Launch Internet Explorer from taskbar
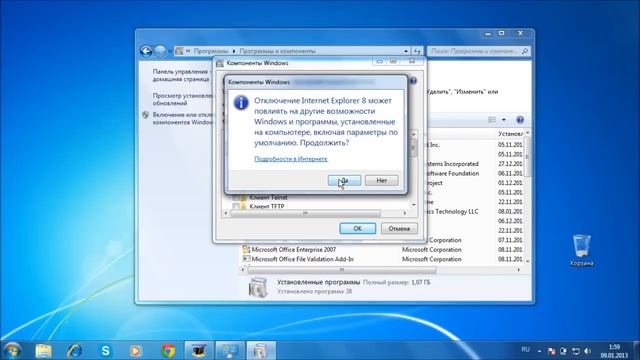The height and width of the screenshot is (360, 640). 74,351
